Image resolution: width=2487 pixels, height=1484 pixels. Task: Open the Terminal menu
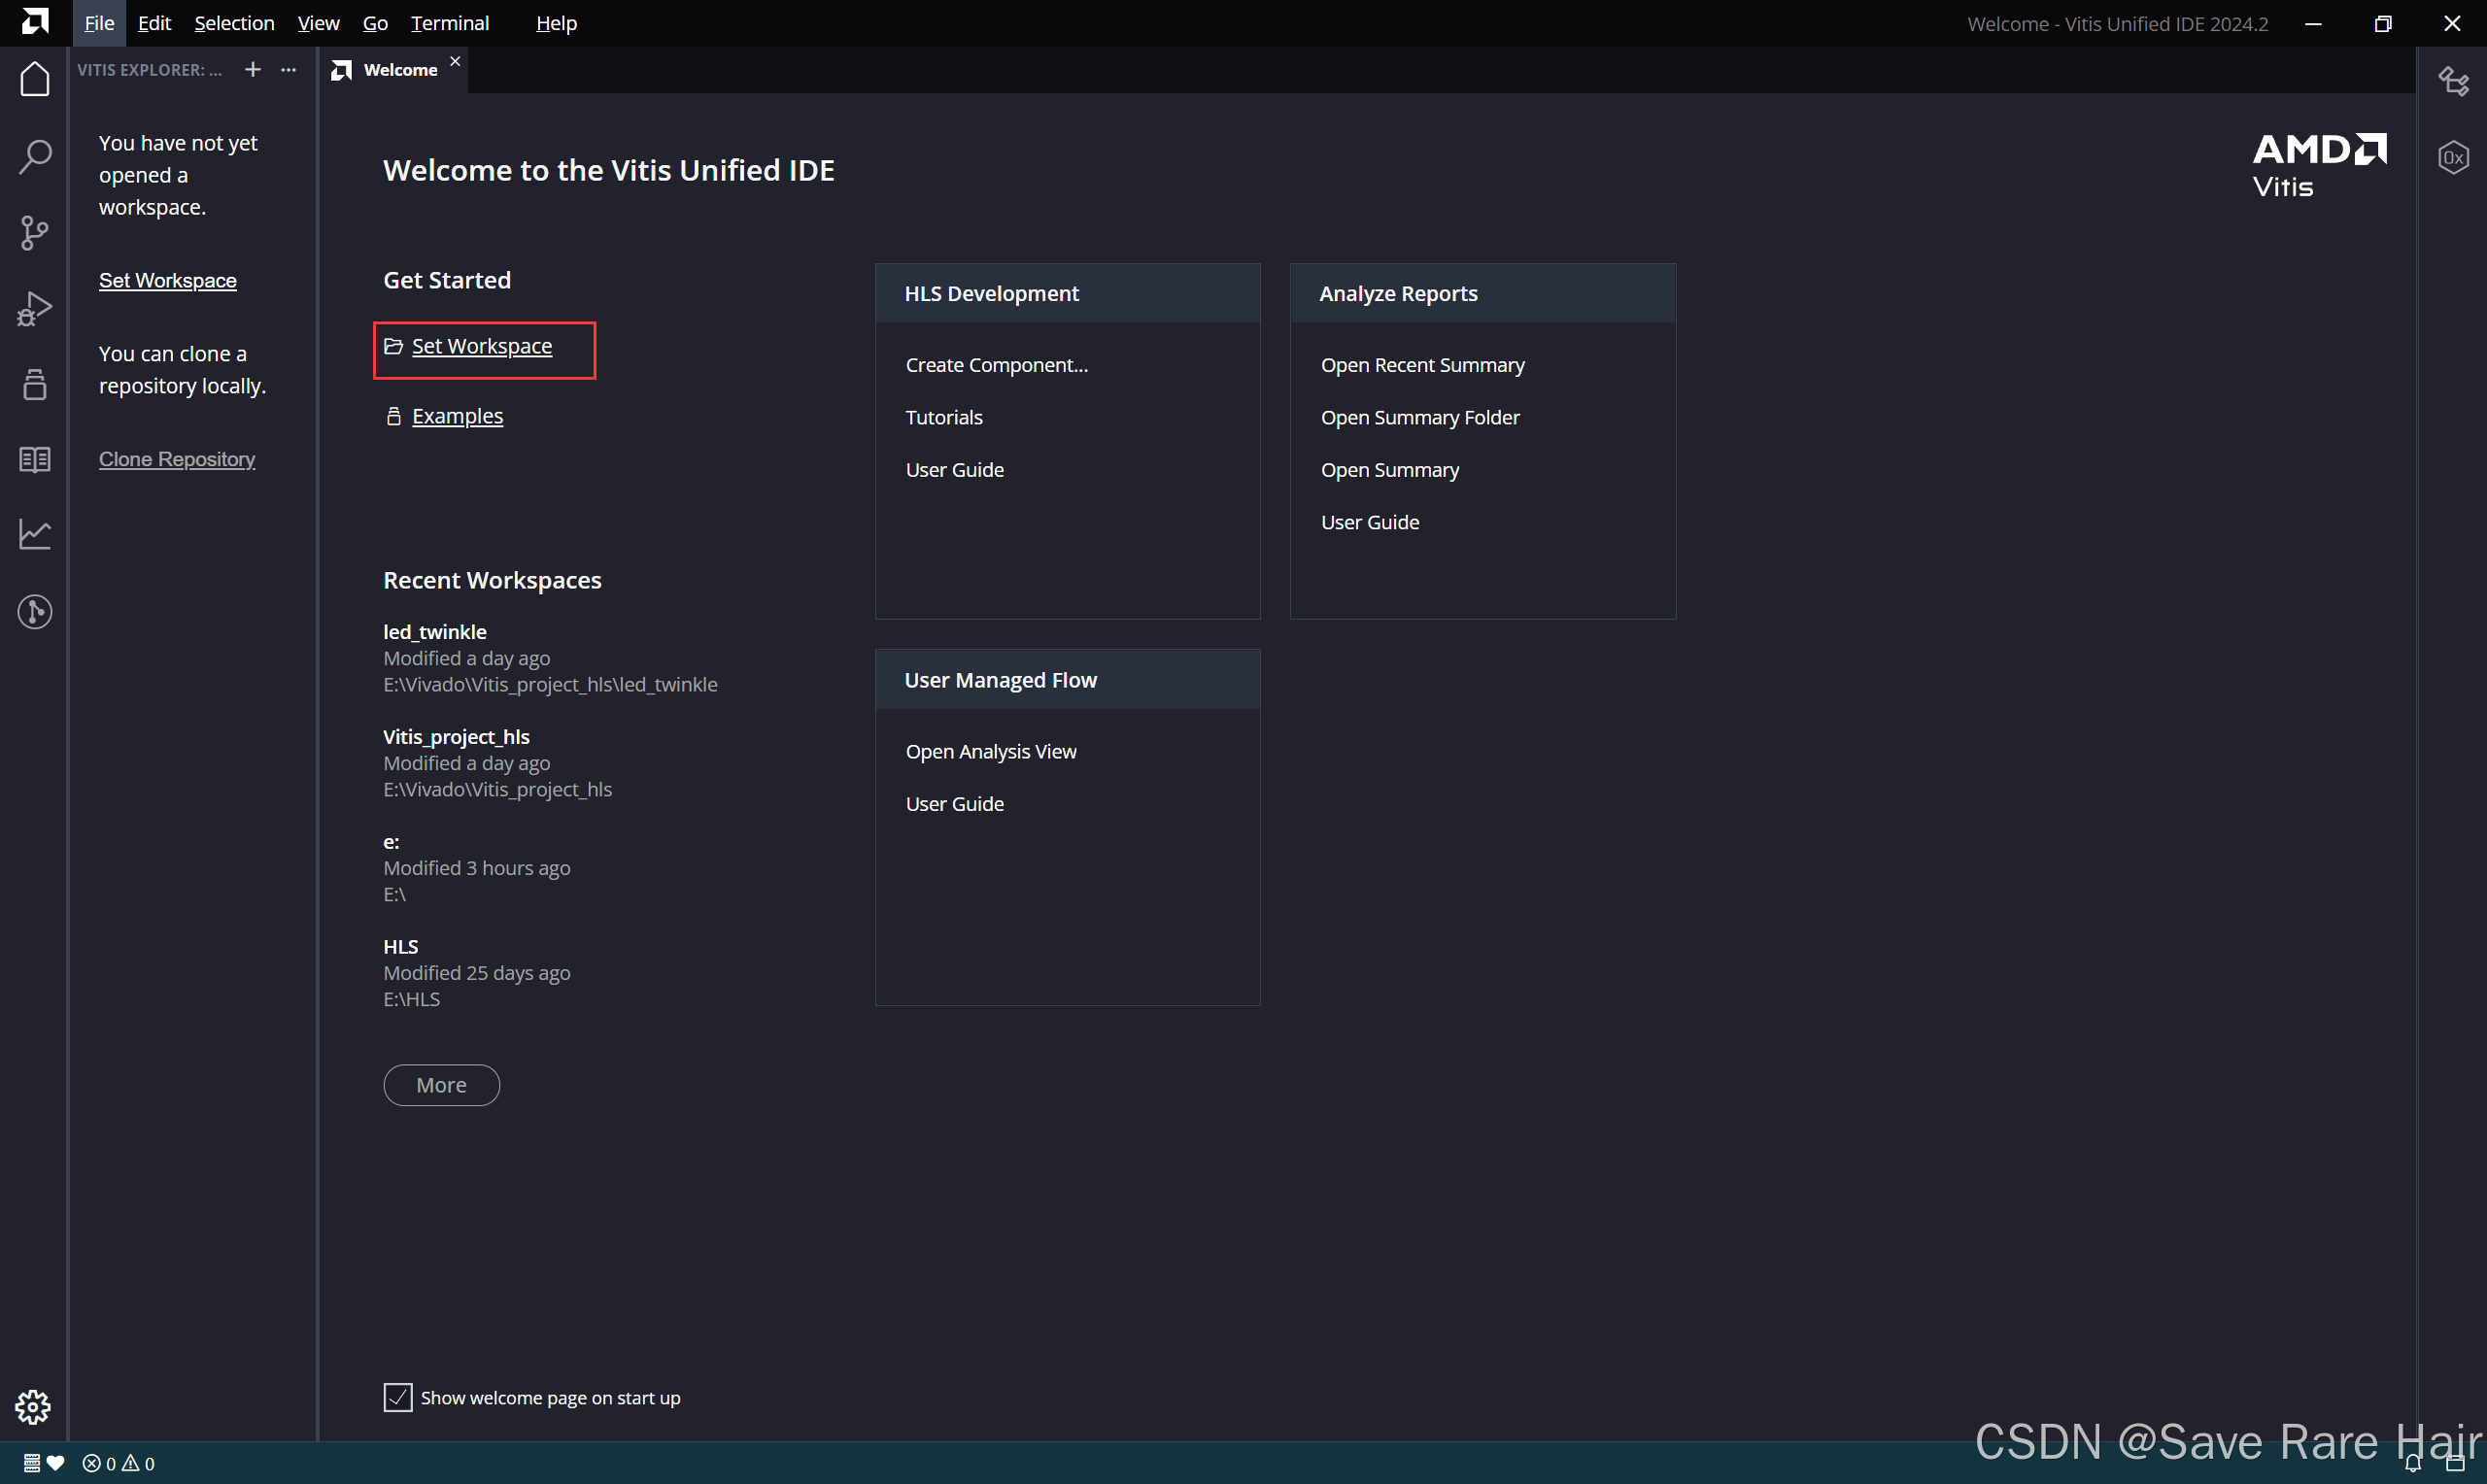point(449,23)
